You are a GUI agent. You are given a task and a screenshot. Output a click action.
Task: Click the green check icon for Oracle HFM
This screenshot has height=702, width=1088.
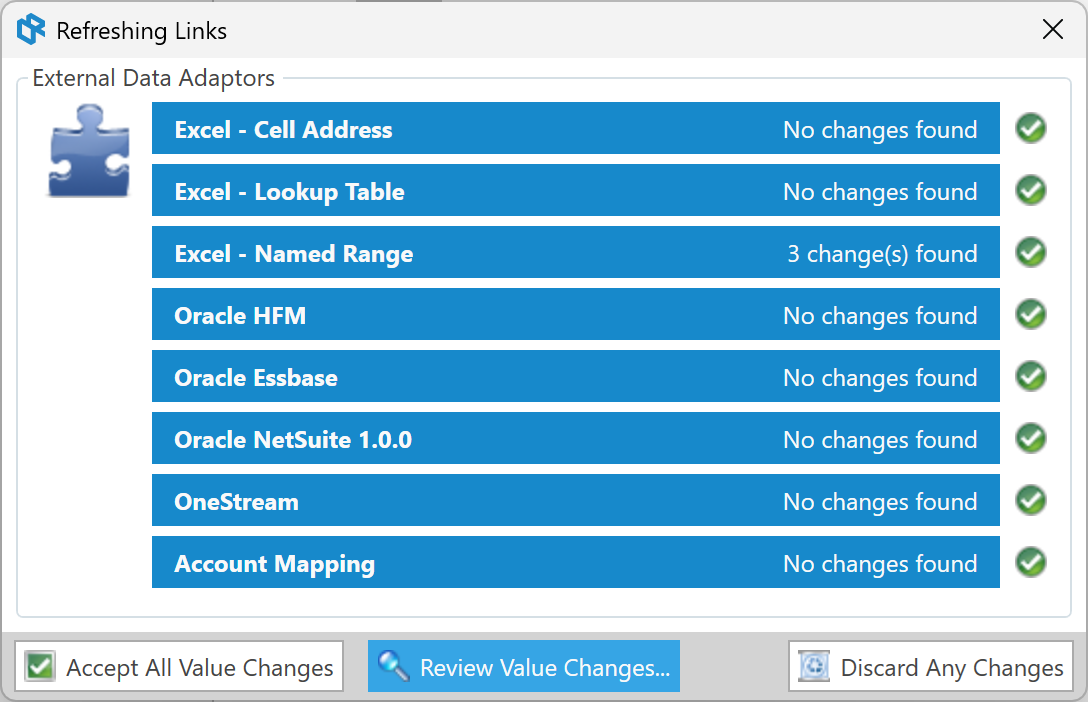[1031, 314]
